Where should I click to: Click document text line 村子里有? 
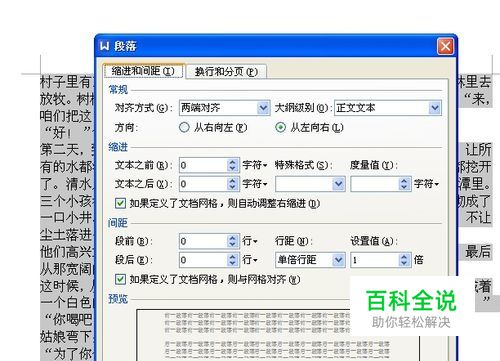click(x=66, y=82)
